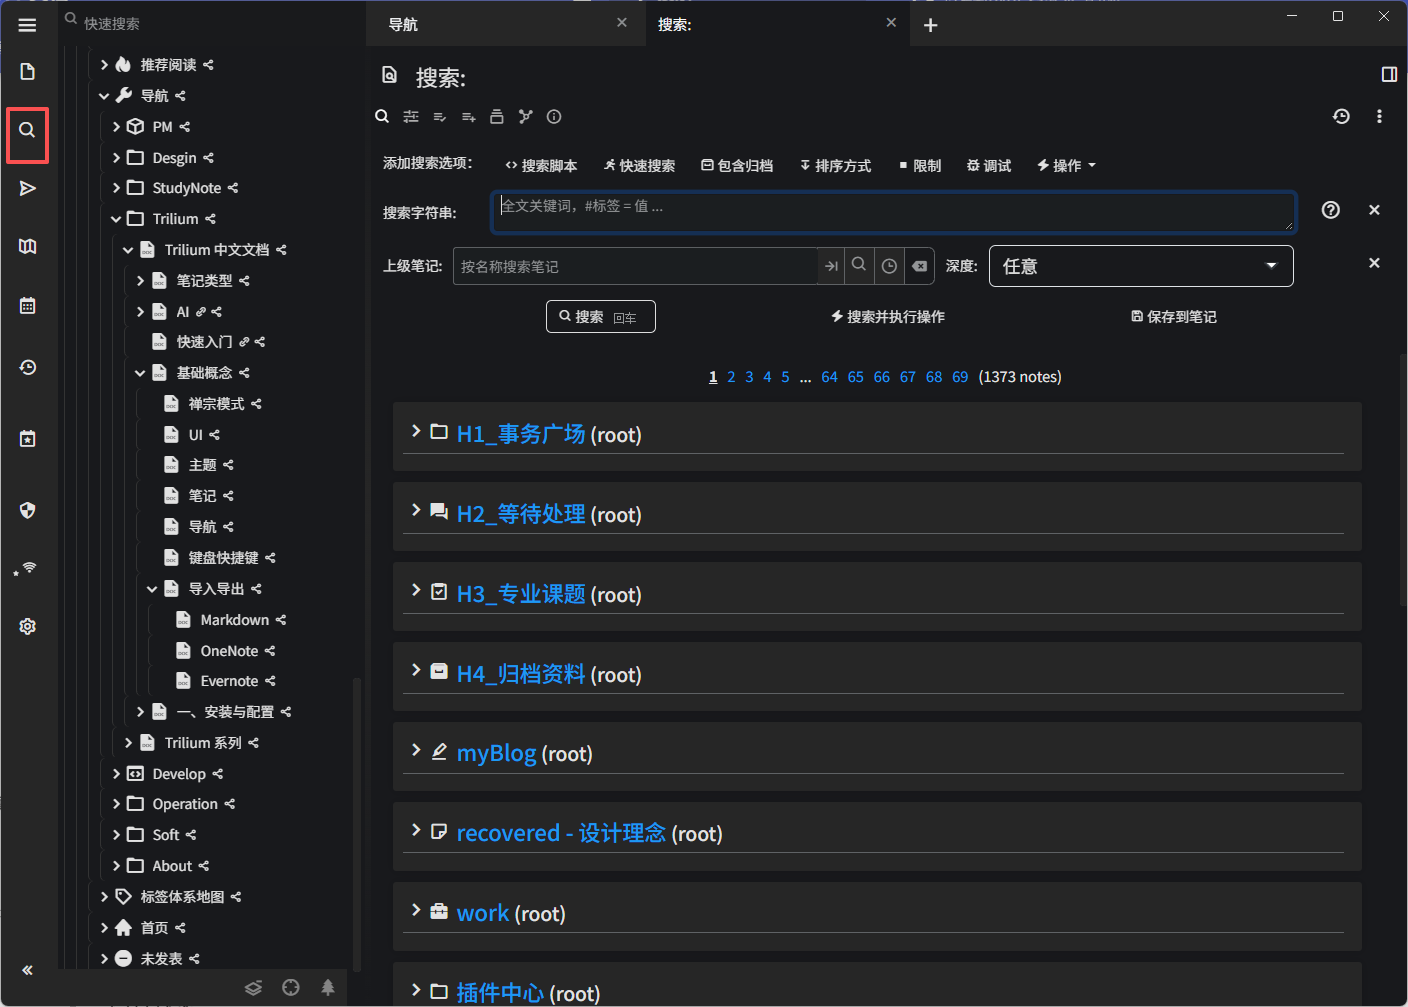Switch to the 导航 tab
The height and width of the screenshot is (1007, 1408).
[x=490, y=24]
